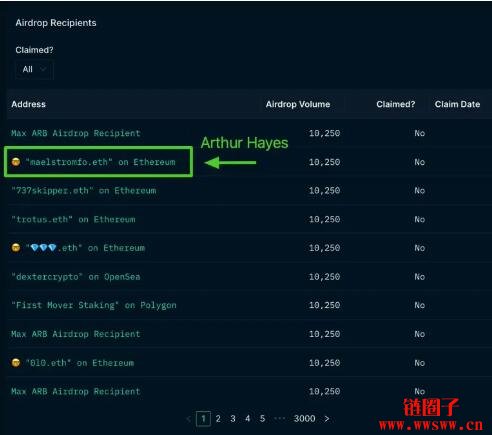Click the emoji icon beside 010.eth
This screenshot has height=435, width=492.
click(16, 363)
